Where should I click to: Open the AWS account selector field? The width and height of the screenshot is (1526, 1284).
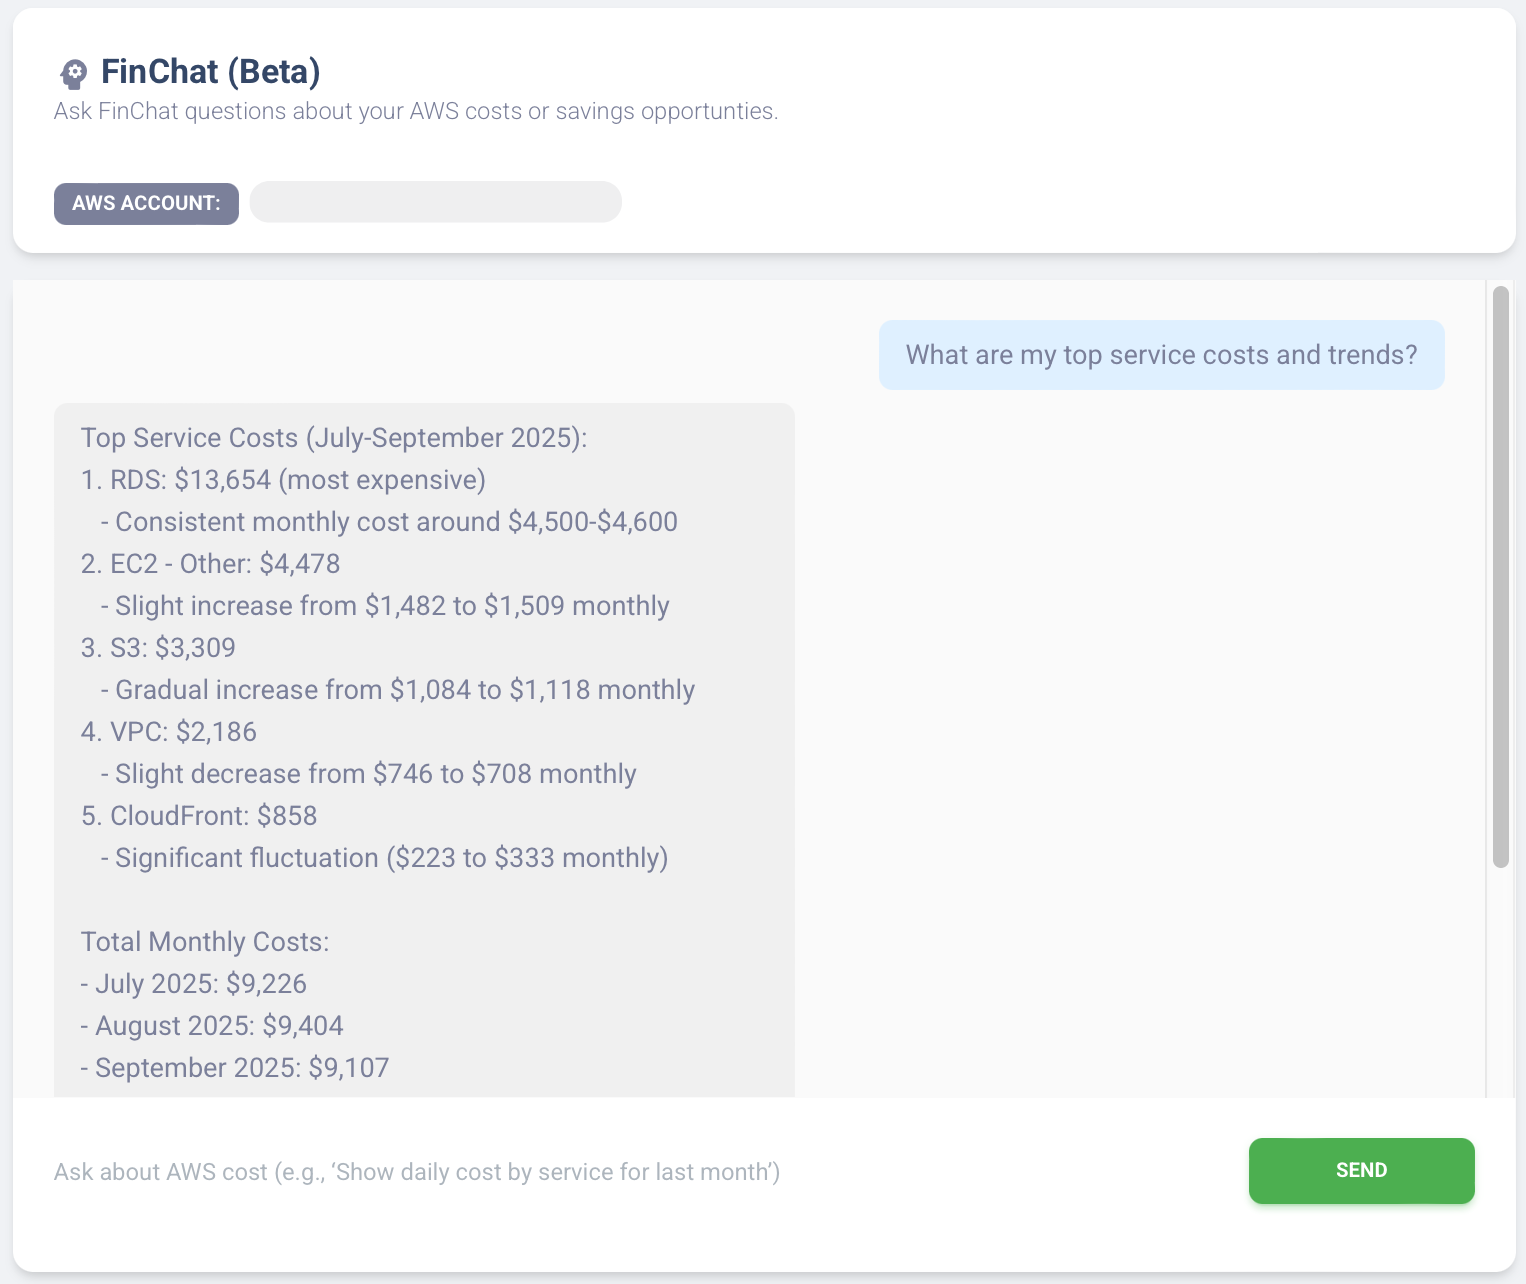[x=435, y=202]
